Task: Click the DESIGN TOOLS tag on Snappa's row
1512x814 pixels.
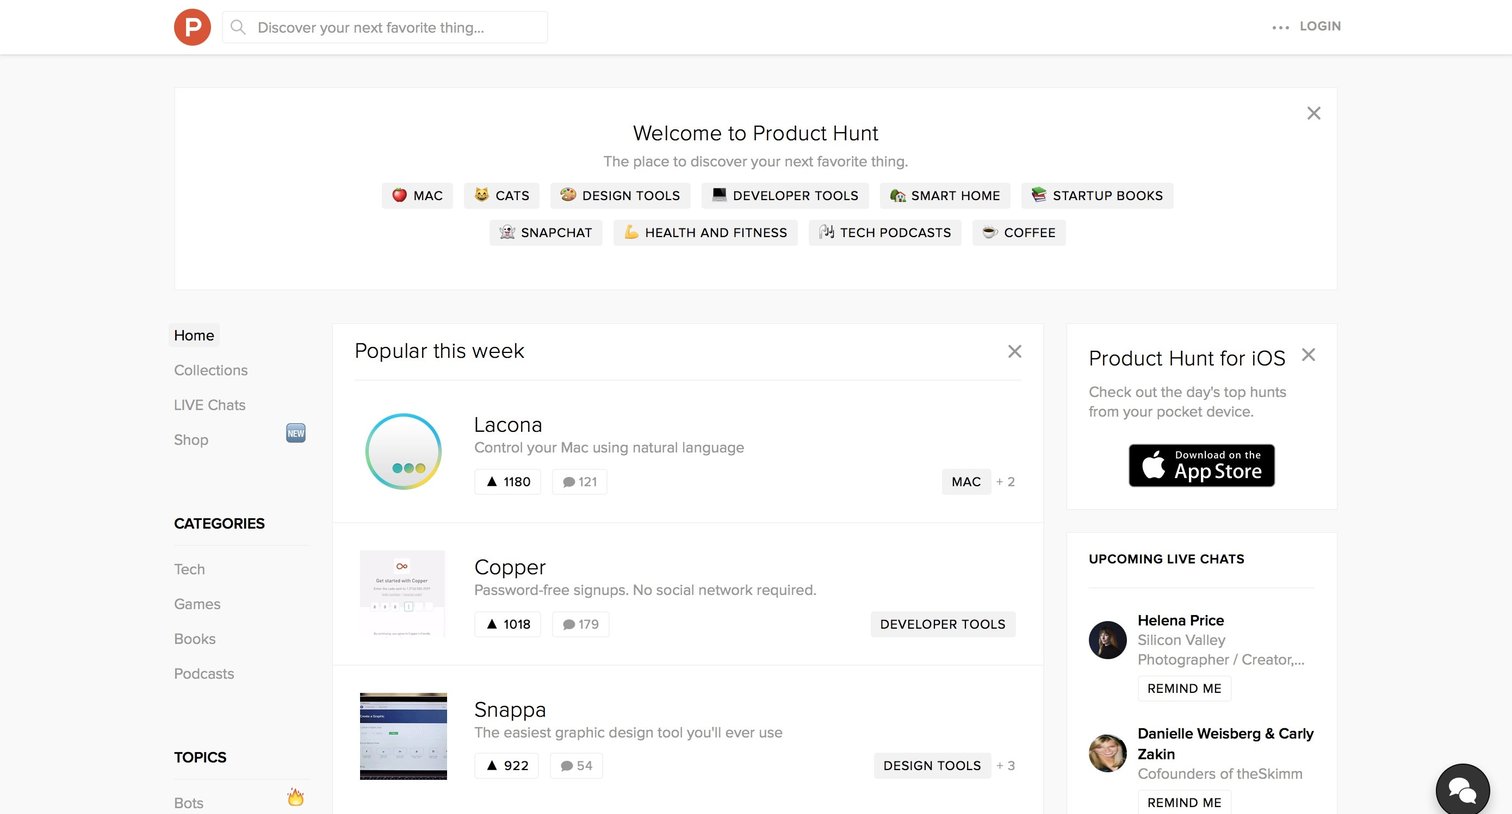Action: [932, 766]
